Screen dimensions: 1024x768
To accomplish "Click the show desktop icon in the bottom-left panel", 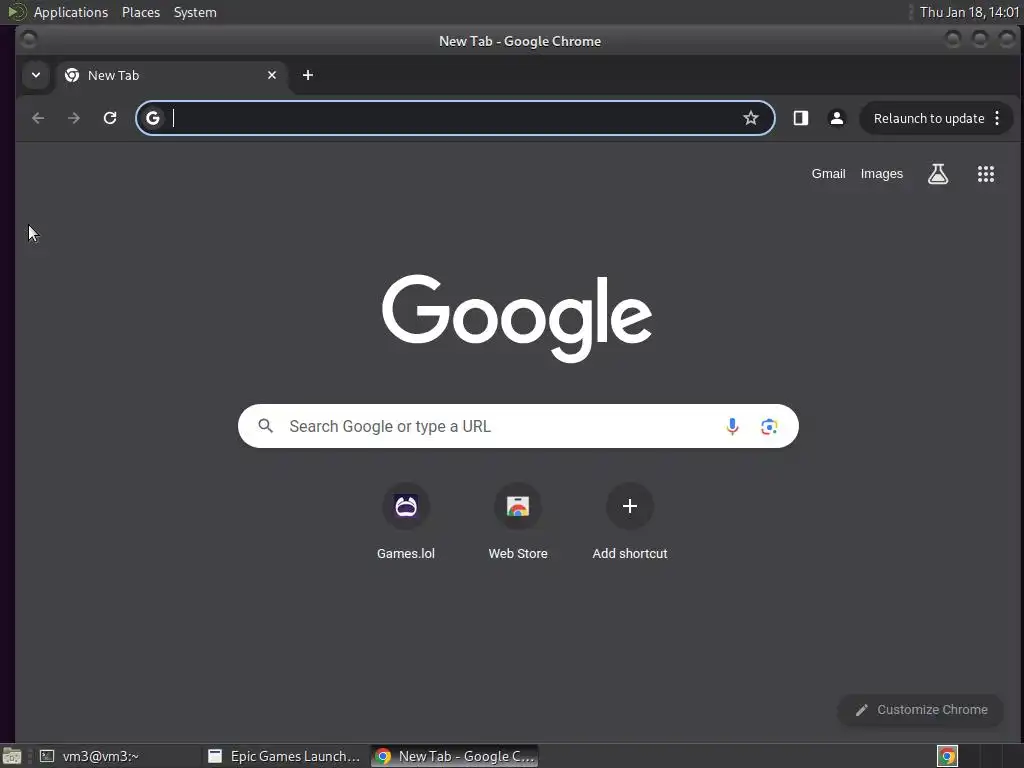I will click(12, 756).
